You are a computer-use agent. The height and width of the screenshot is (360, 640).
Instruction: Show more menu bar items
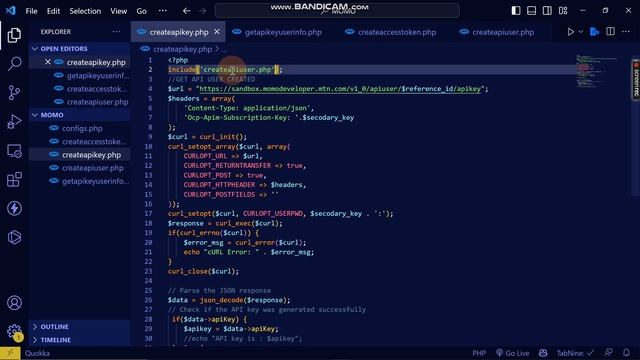162,11
